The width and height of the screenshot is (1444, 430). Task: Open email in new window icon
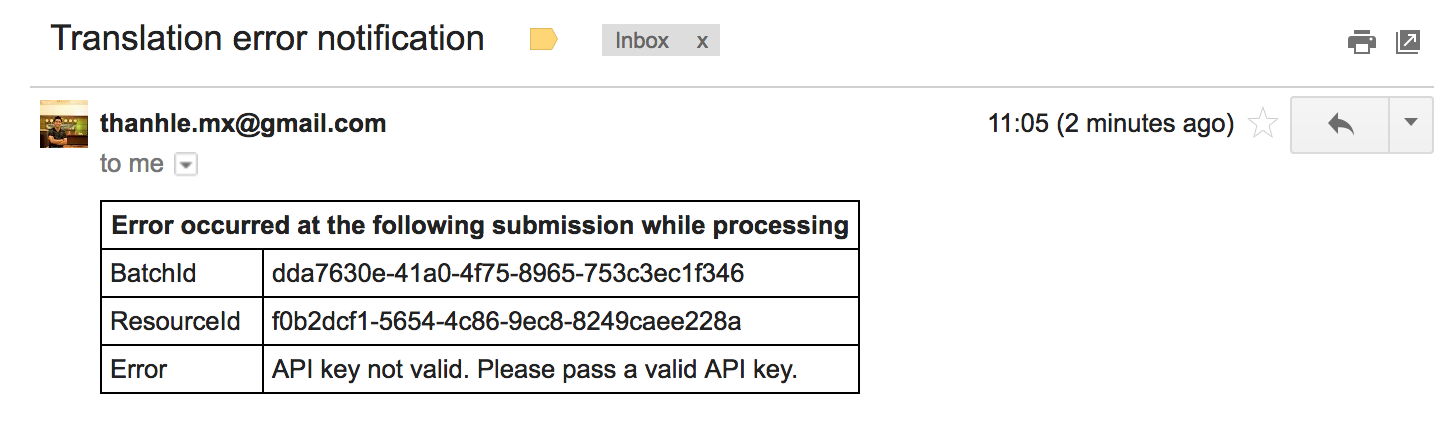[1407, 42]
